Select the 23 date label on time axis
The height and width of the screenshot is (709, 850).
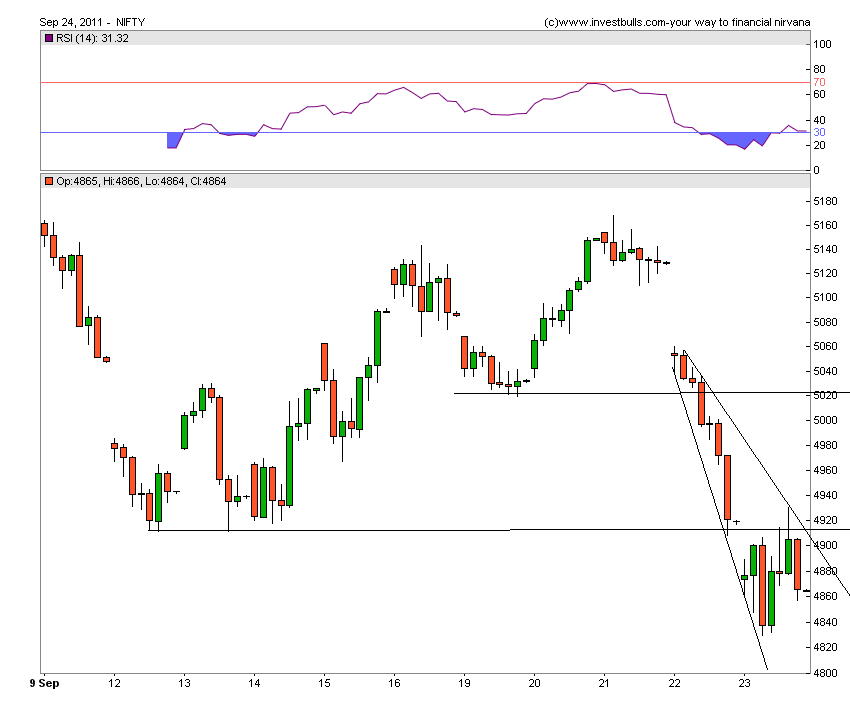744,683
